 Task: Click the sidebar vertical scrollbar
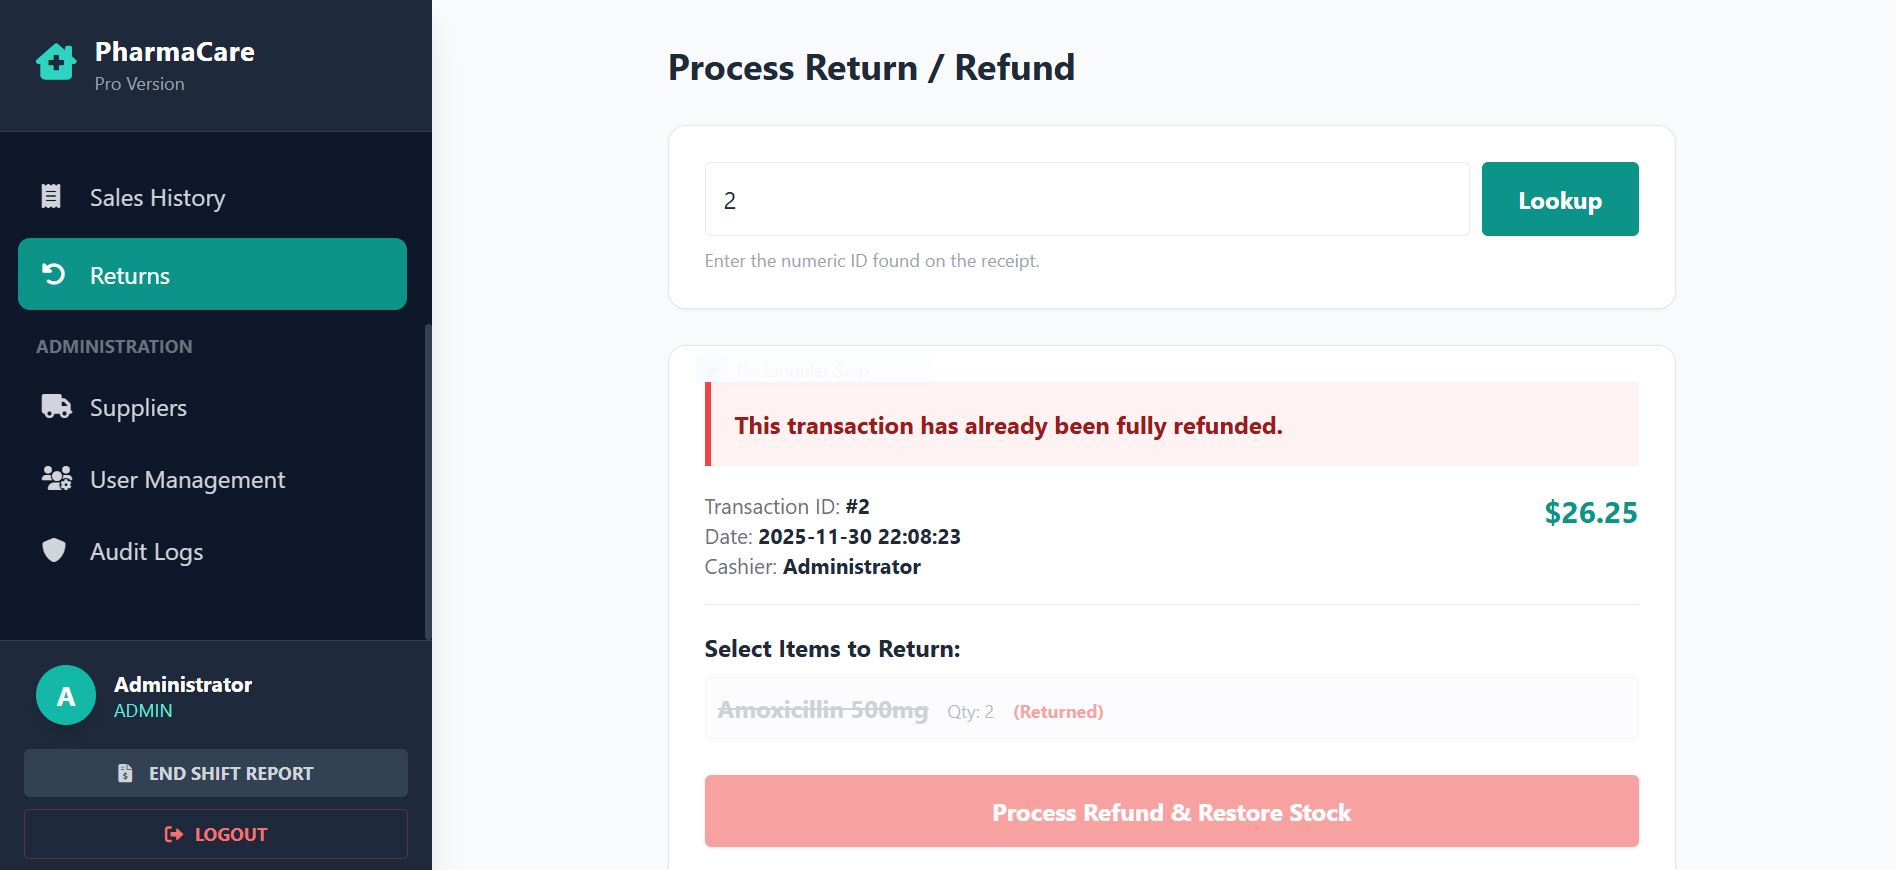coord(428,481)
